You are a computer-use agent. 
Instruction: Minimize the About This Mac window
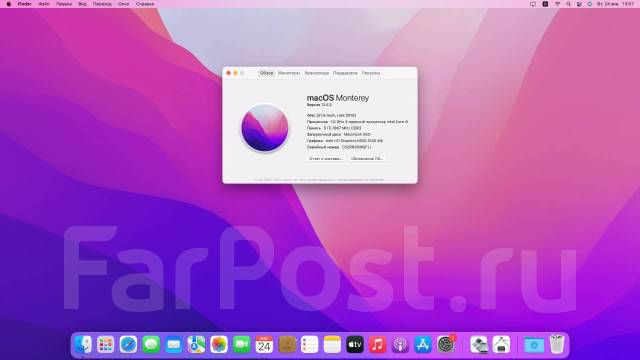tap(235, 73)
